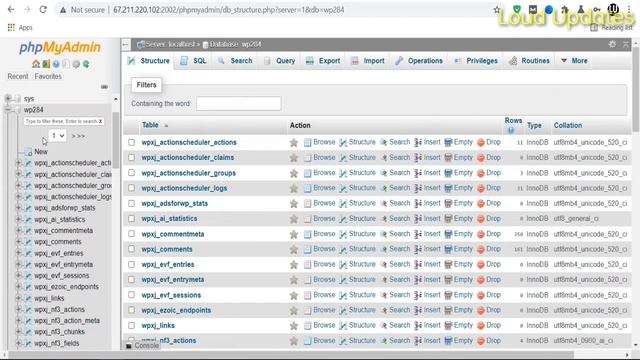Click Insert icon in wpxj_ai_statistics row
Viewport: 640px width, 360px height.
pyautogui.click(x=418, y=219)
